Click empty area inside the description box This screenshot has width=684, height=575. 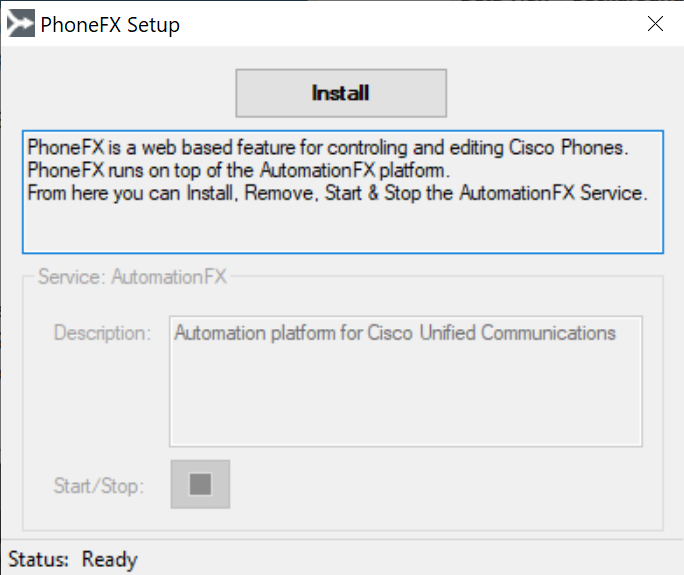[406, 395]
